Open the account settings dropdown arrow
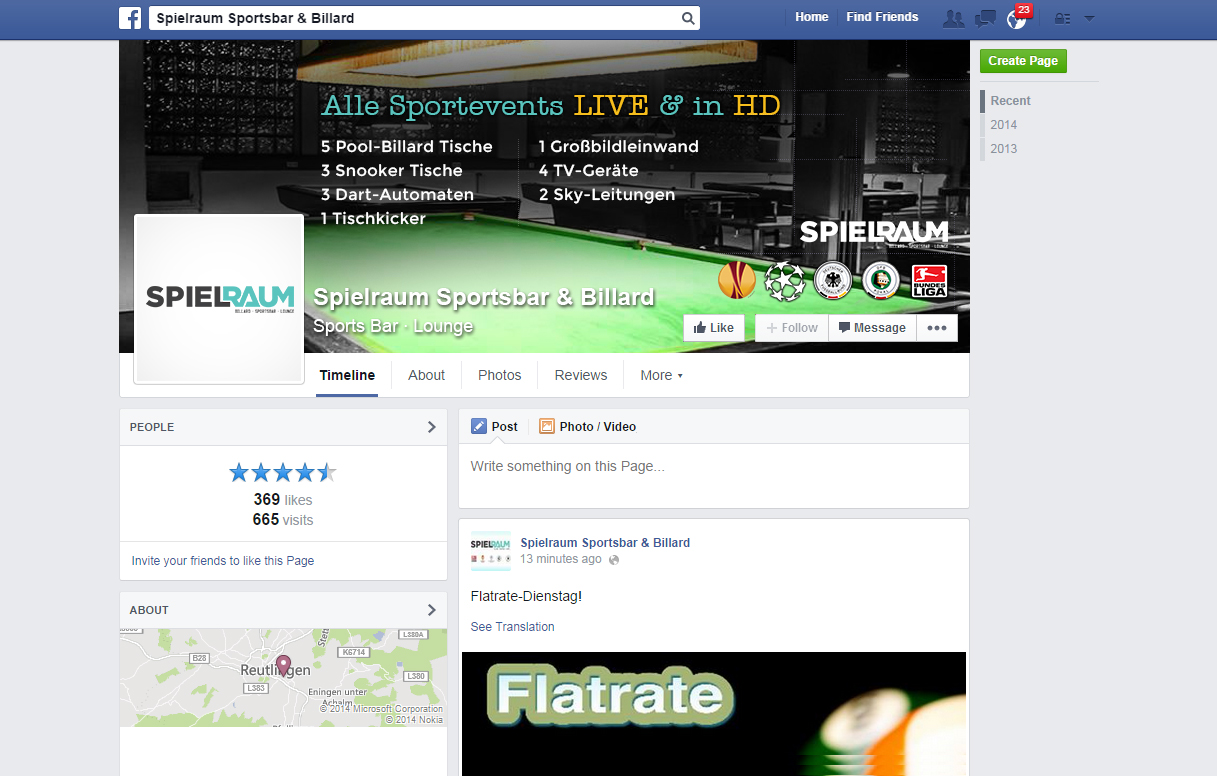The height and width of the screenshot is (776, 1217). 1090,18
